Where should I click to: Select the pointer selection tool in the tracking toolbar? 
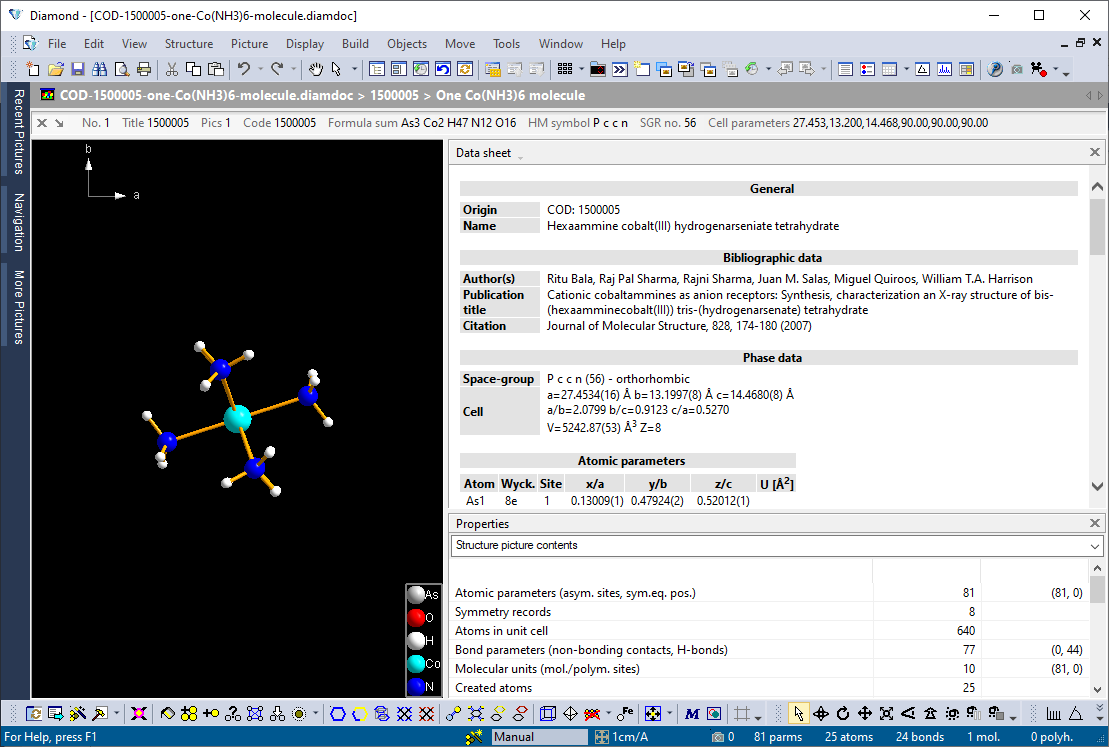pos(799,713)
